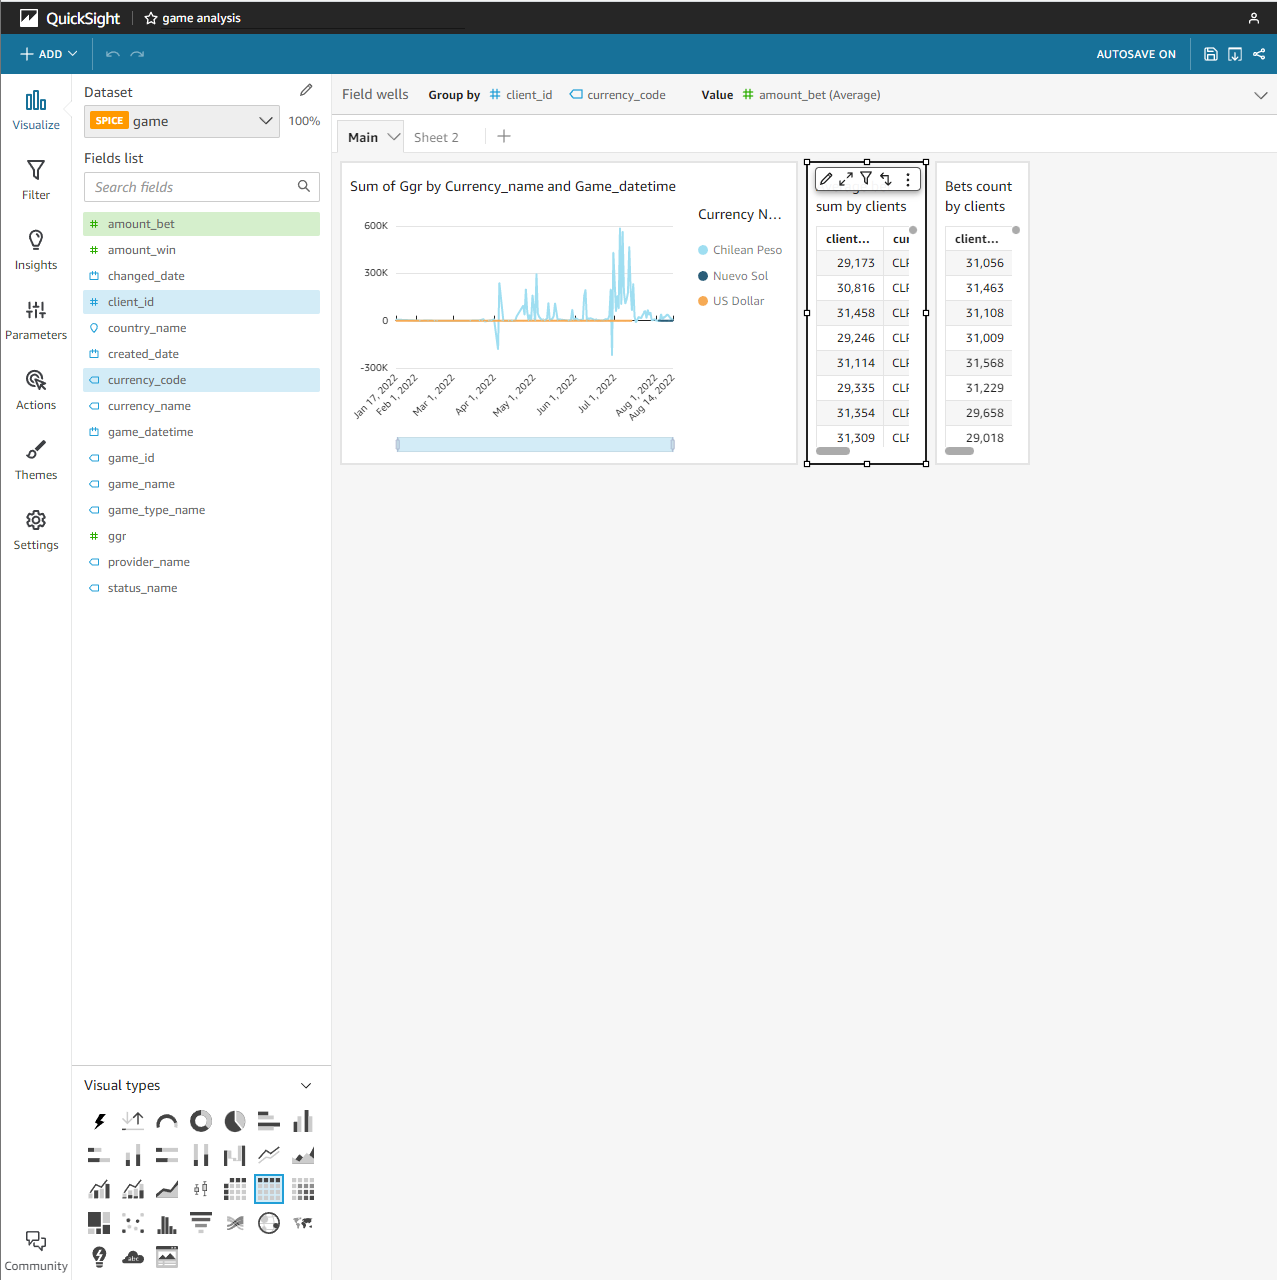Open the Visualize sidebar panel
This screenshot has height=1280, width=1277.
[36, 110]
